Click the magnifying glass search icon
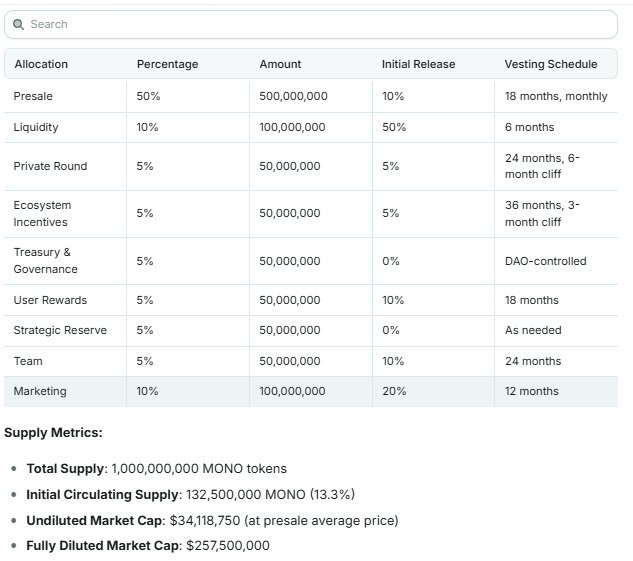This screenshot has width=633, height=561. [x=18, y=25]
